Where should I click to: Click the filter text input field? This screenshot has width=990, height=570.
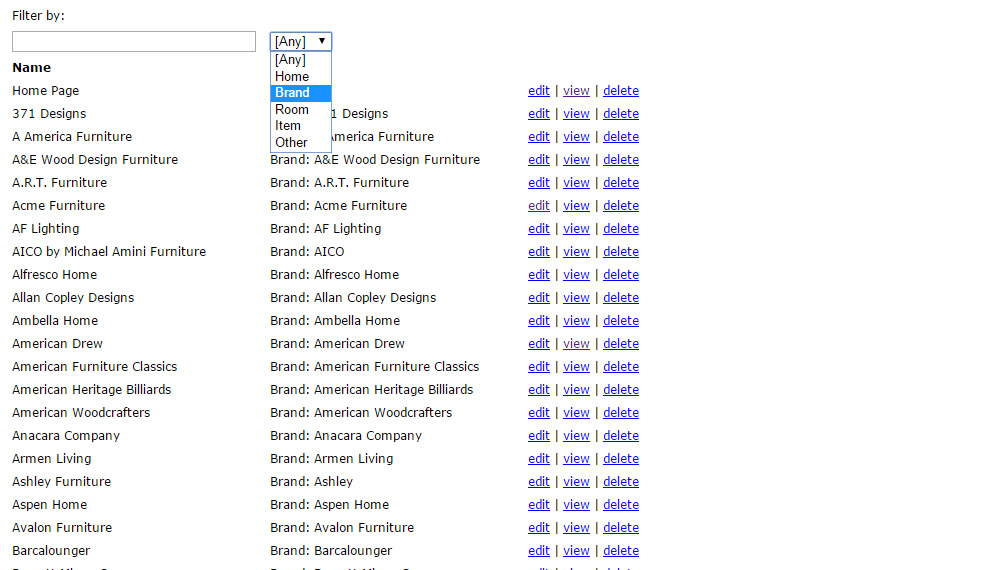tap(134, 42)
